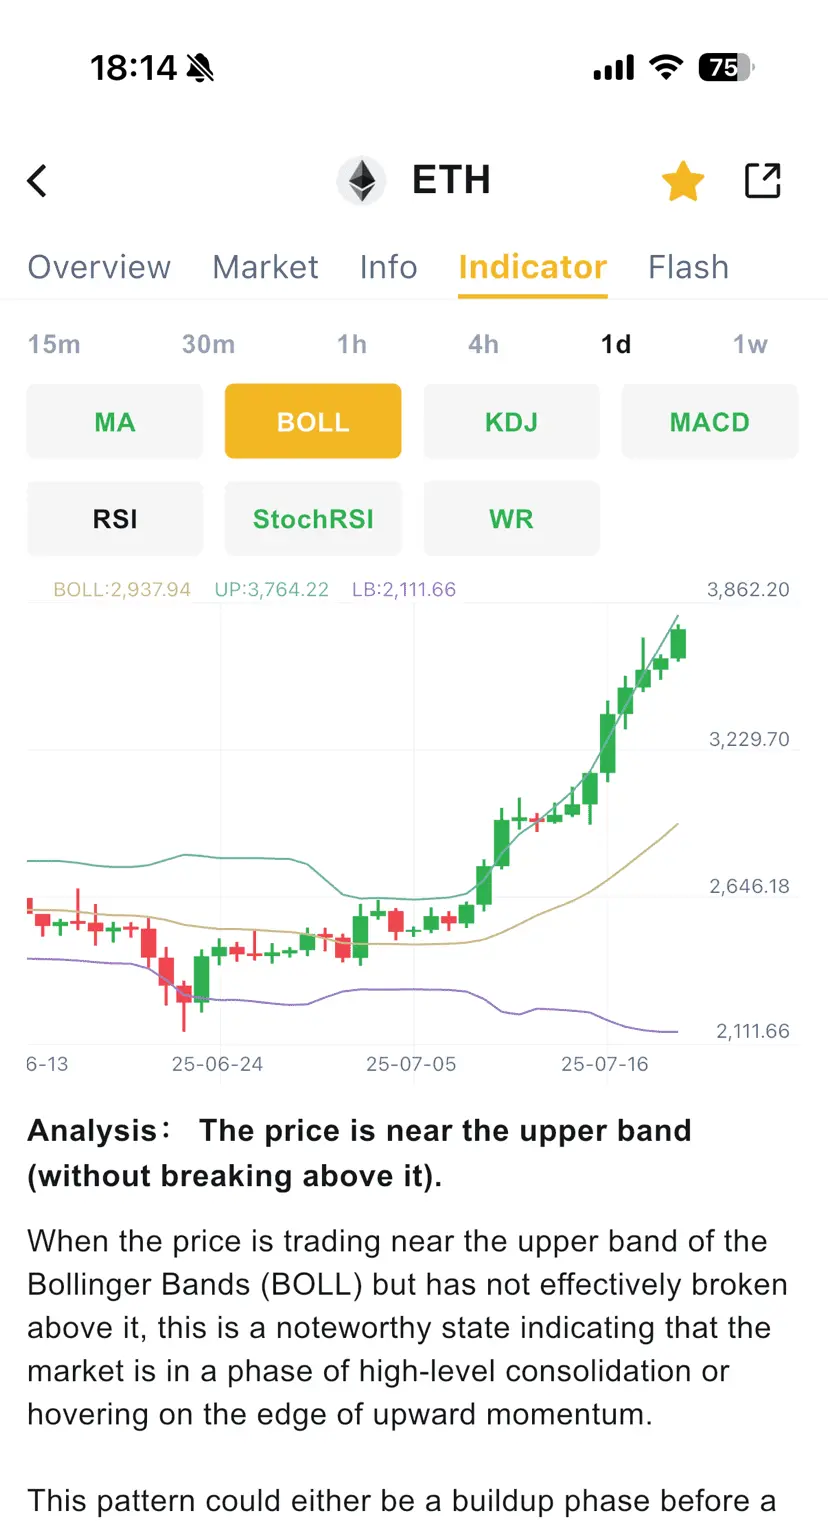
Task: Switch to the Overview tab
Action: point(99,267)
